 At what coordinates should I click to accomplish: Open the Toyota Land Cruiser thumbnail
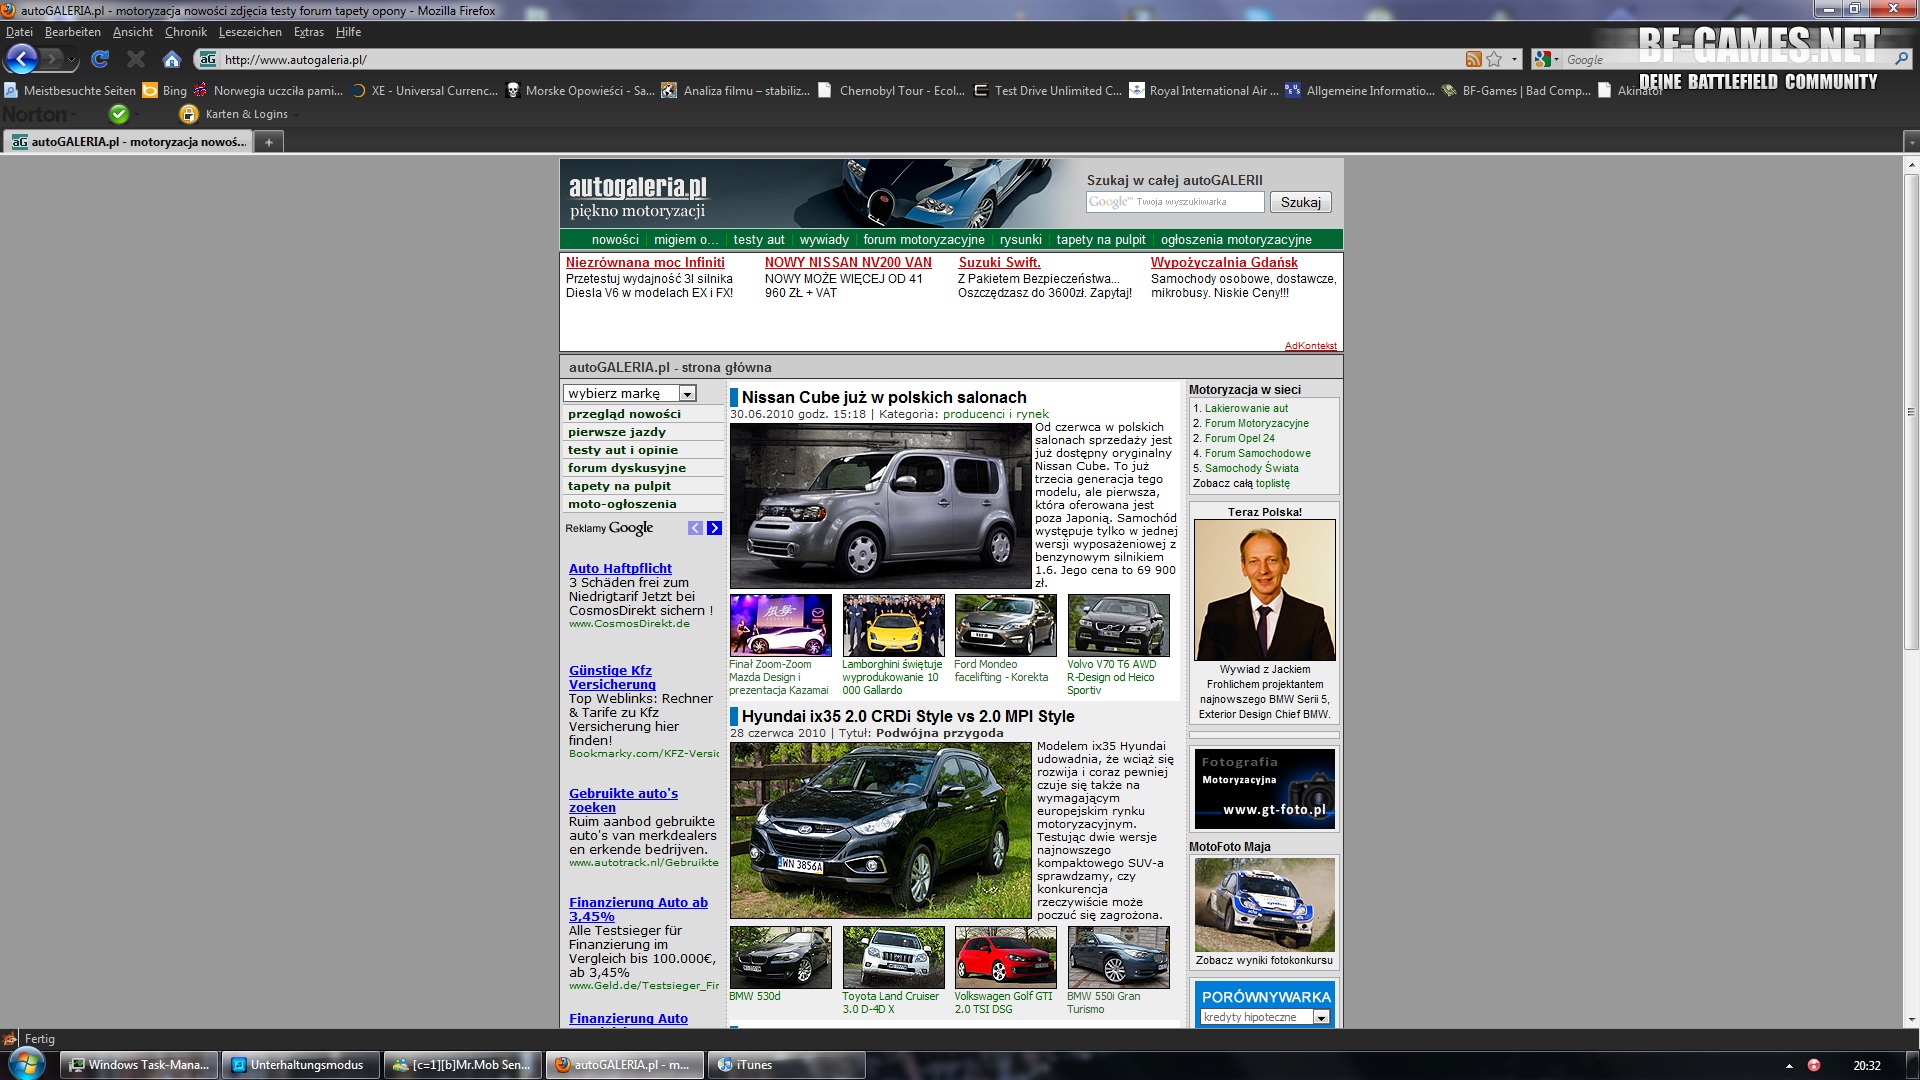[893, 957]
